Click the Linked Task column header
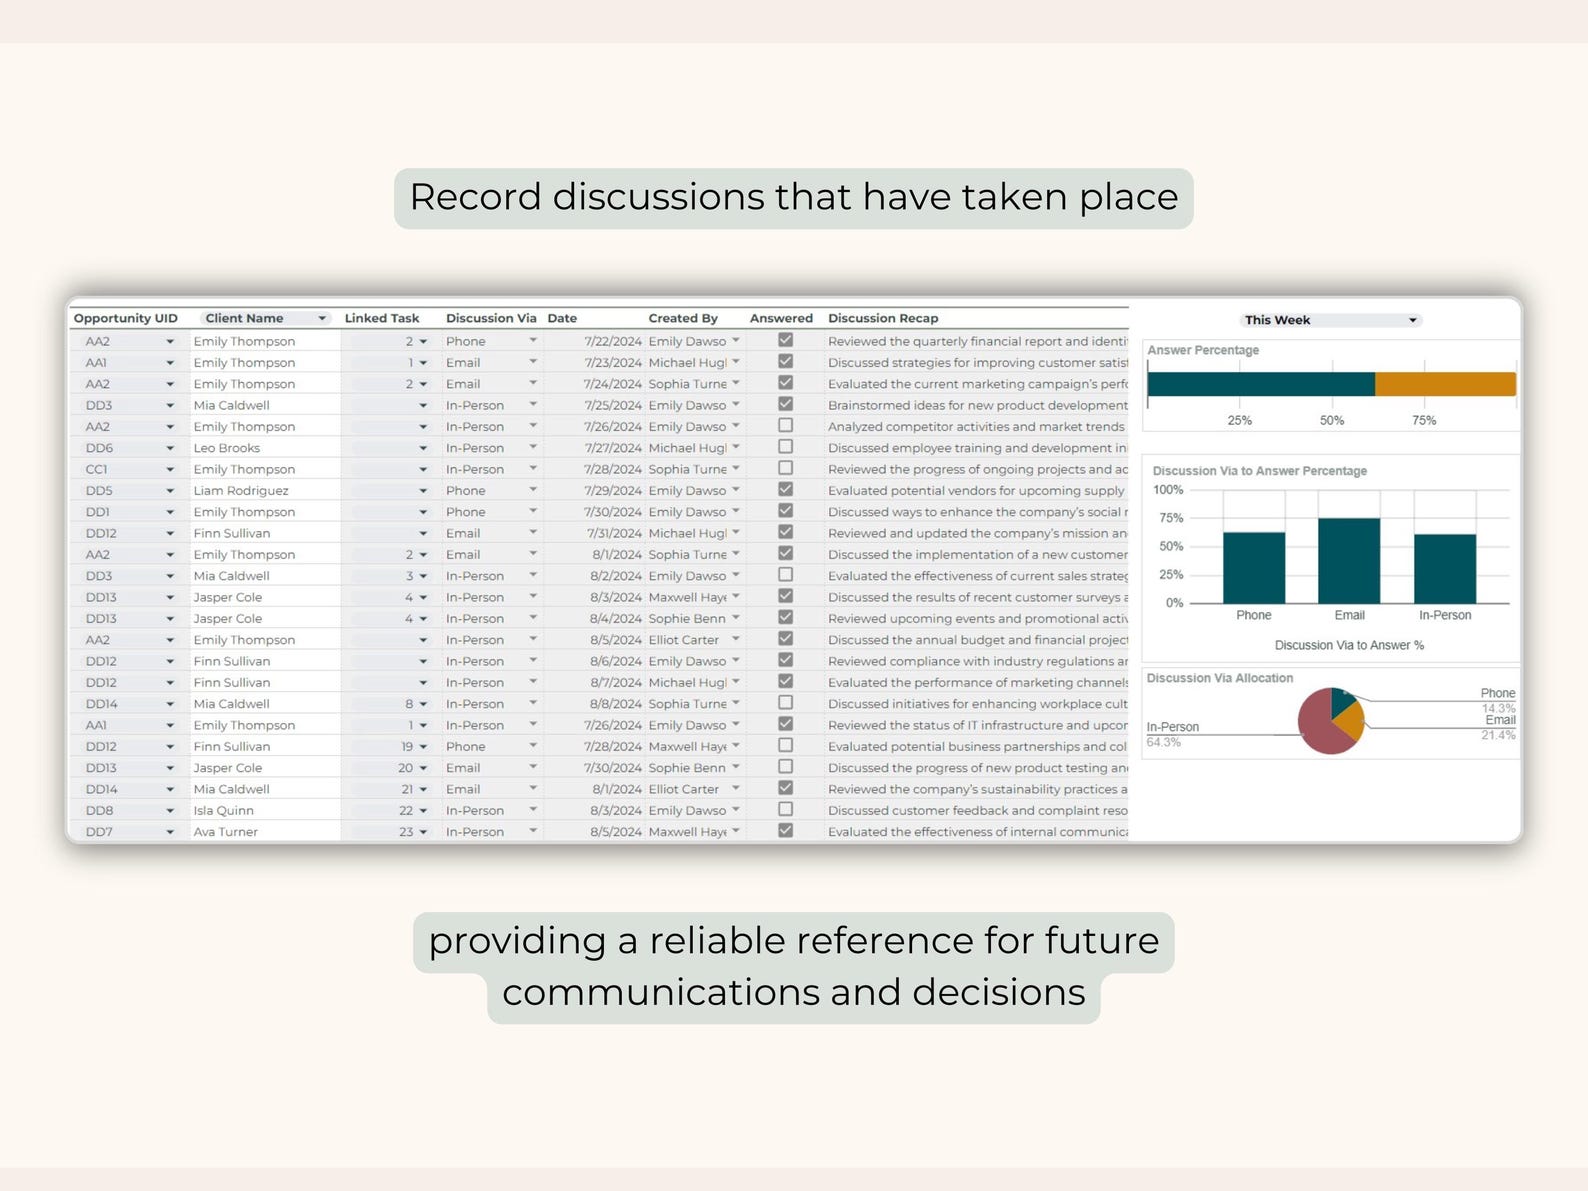 382,319
